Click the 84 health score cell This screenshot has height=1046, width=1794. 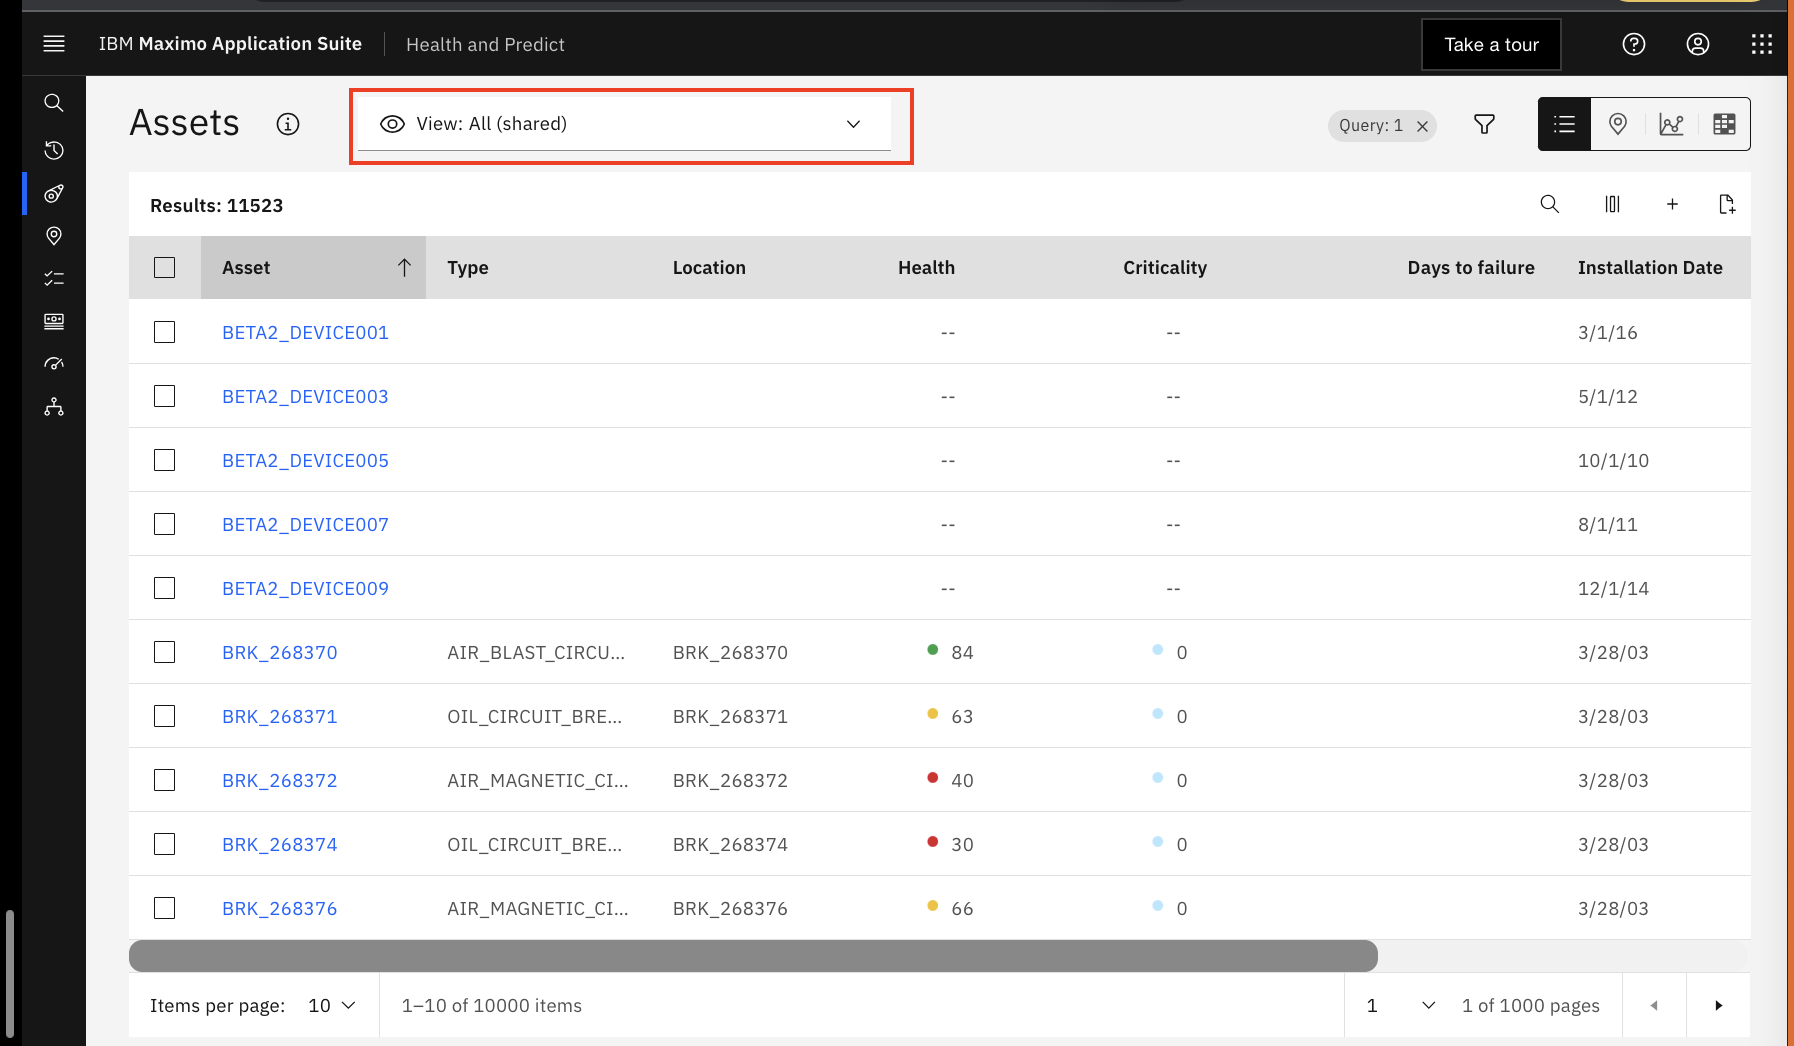pos(962,652)
